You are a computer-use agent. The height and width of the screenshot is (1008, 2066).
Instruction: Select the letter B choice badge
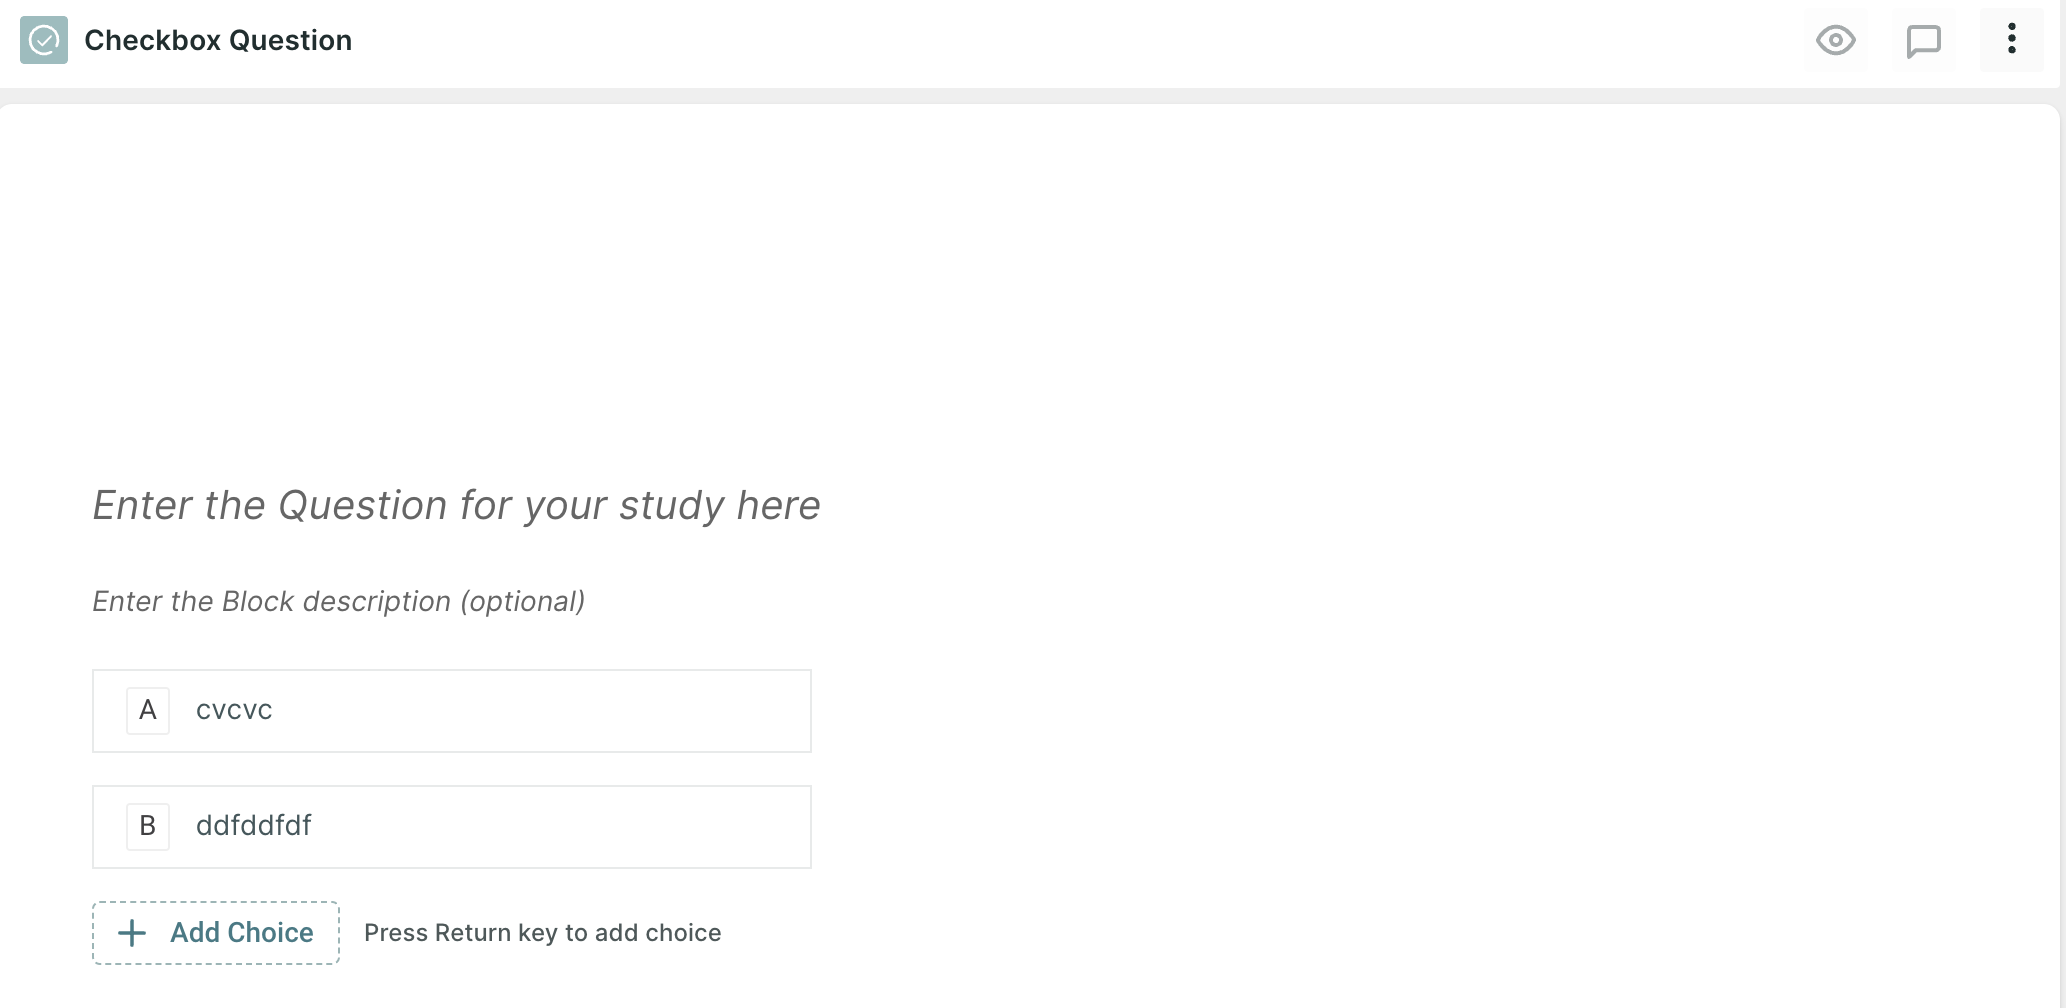click(148, 826)
